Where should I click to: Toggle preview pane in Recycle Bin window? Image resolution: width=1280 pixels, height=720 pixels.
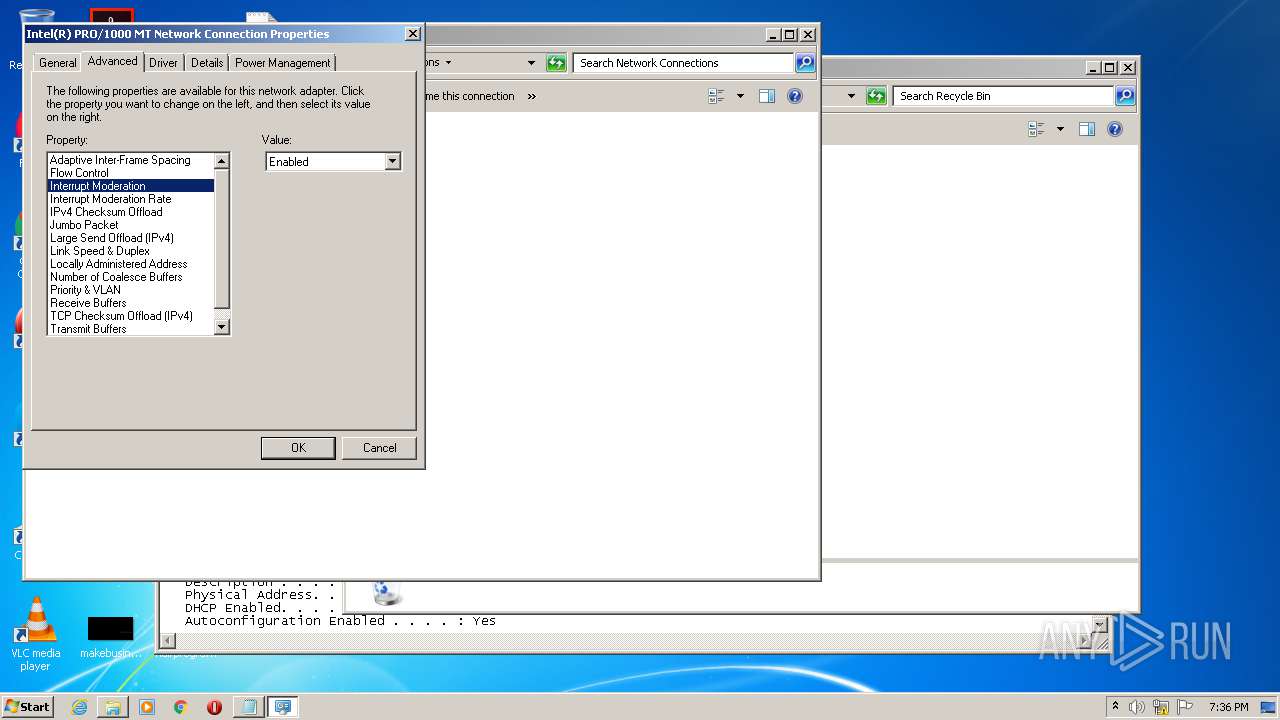[x=1087, y=129]
